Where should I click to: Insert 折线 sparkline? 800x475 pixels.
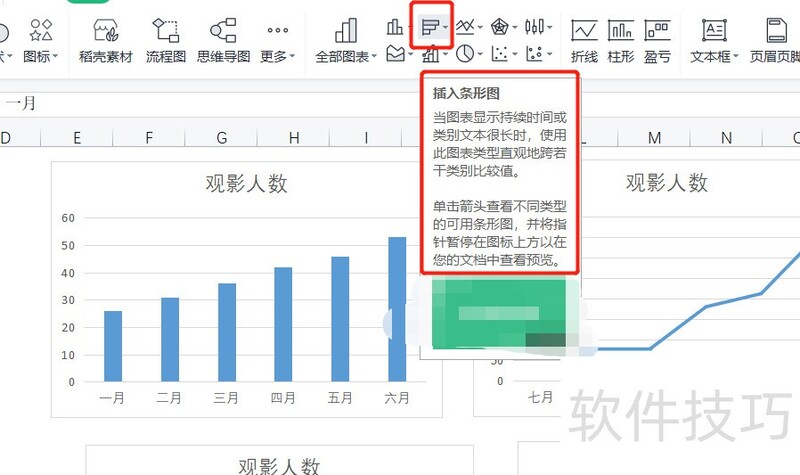click(584, 41)
